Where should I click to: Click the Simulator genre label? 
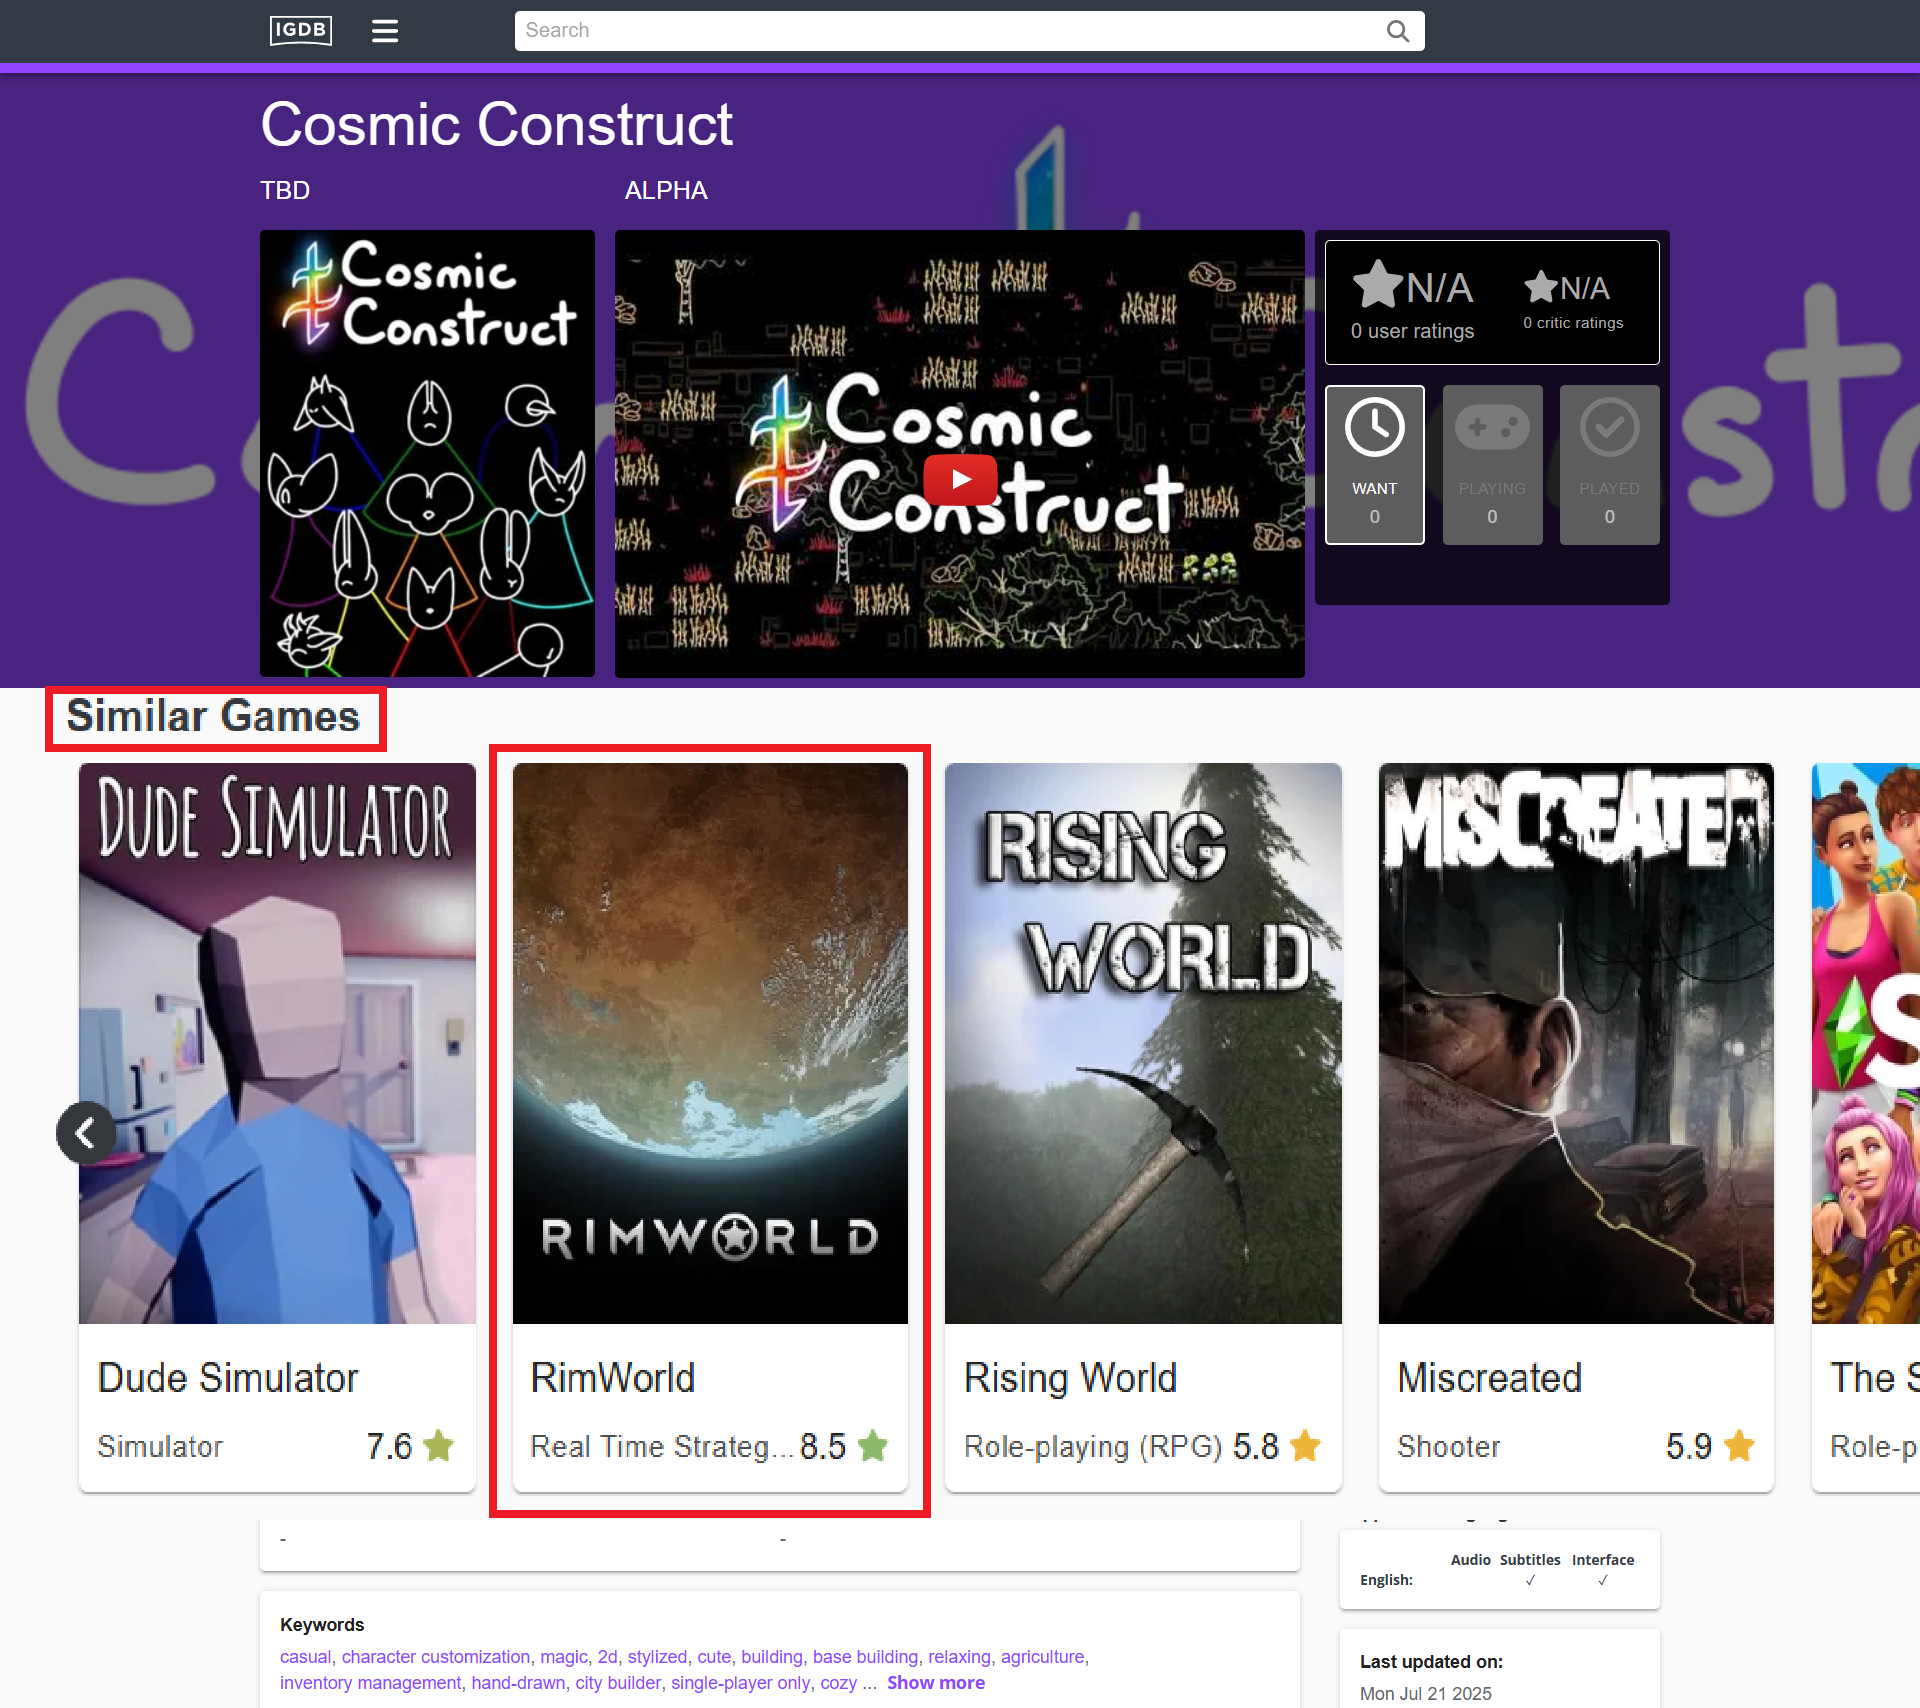point(160,1446)
